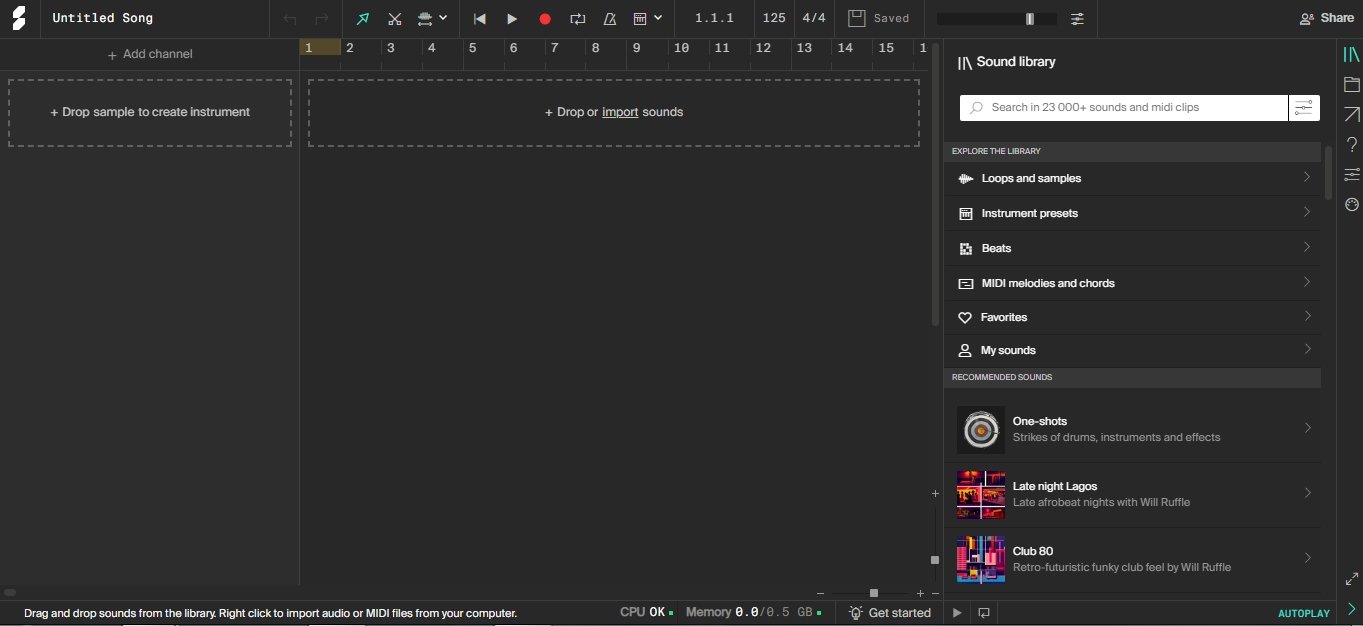Select the scissors split tool
Viewport: 1363px width, 626px height.
pyautogui.click(x=395, y=19)
